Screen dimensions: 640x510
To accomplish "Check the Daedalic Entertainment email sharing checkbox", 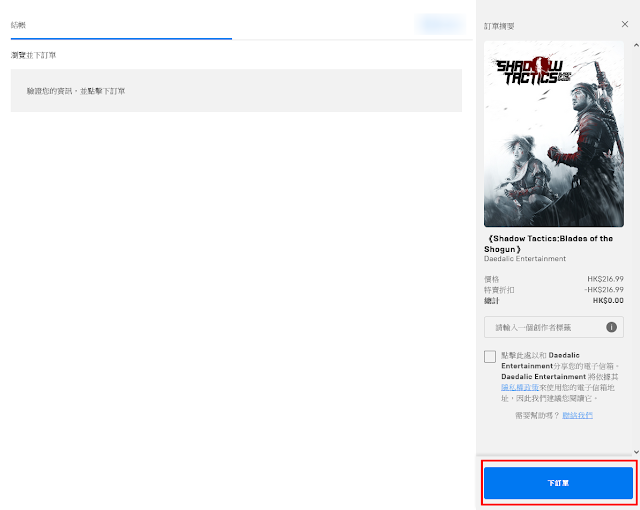I will [x=490, y=356].
